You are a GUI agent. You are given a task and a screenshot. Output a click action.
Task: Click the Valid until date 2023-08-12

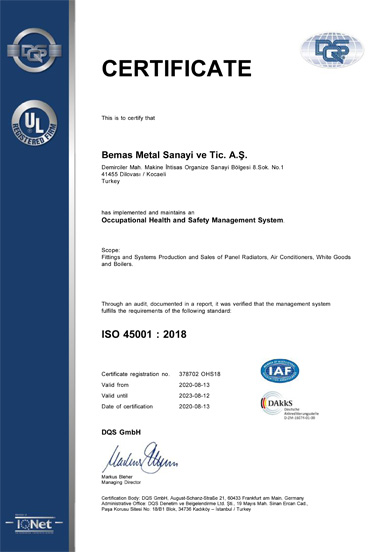194,396
